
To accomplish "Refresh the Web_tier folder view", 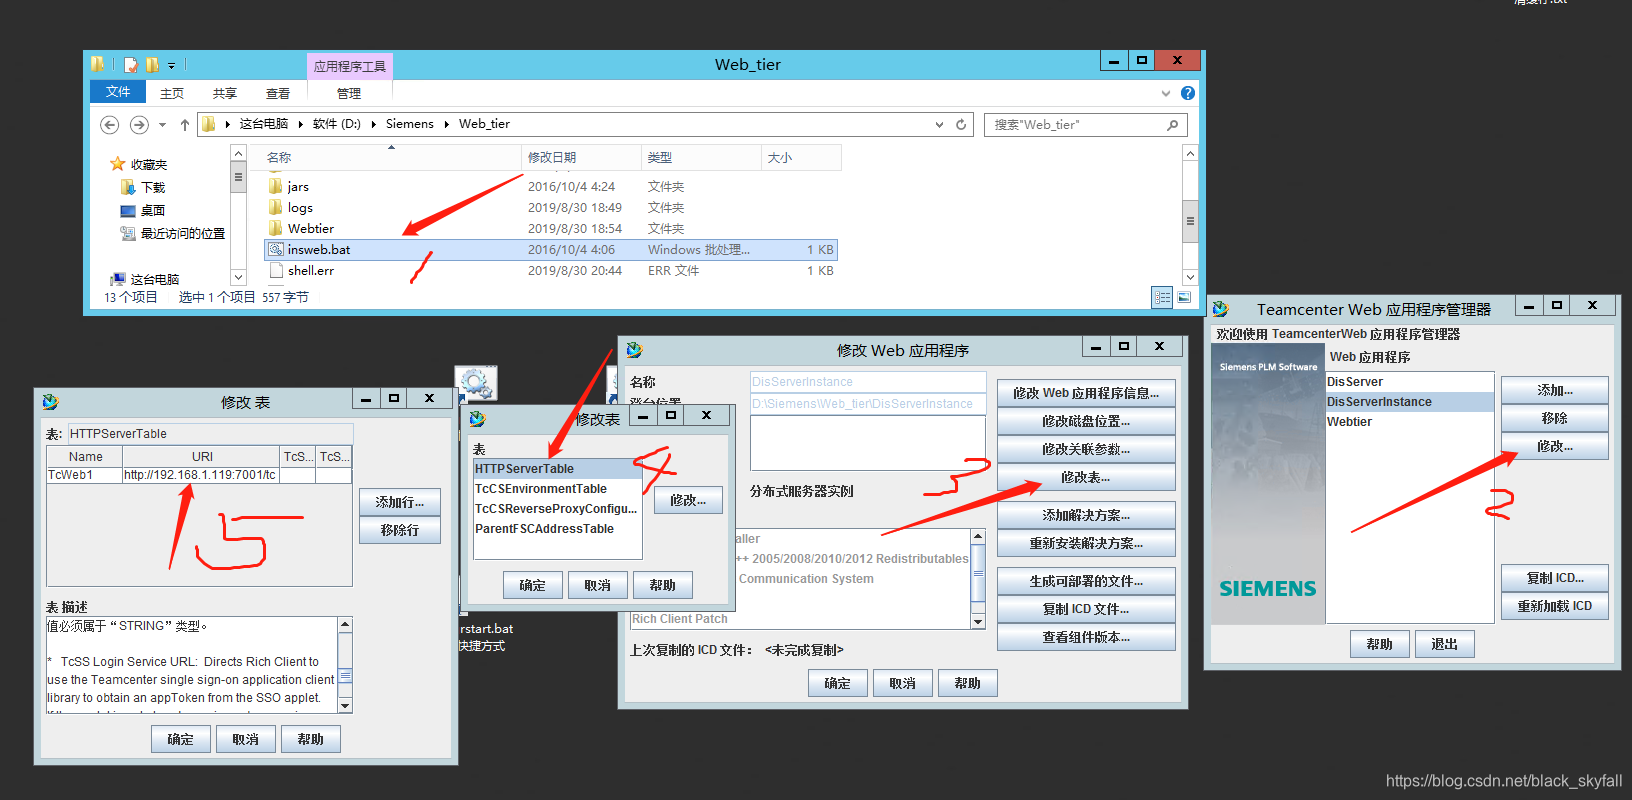I will point(961,125).
